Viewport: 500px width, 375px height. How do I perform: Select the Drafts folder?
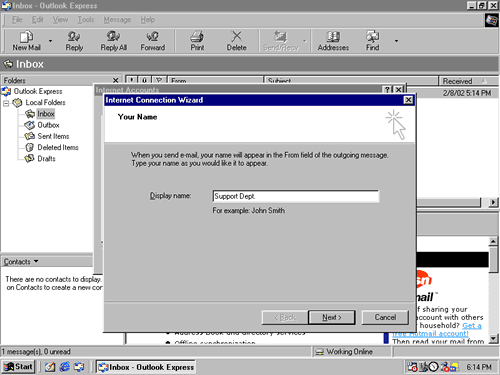point(46,159)
